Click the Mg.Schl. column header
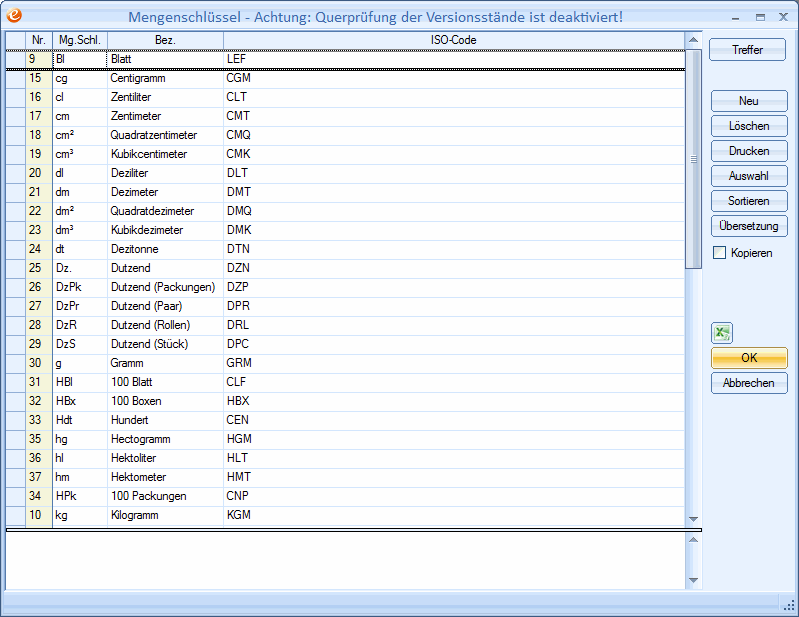The height and width of the screenshot is (617, 799). pos(79,40)
